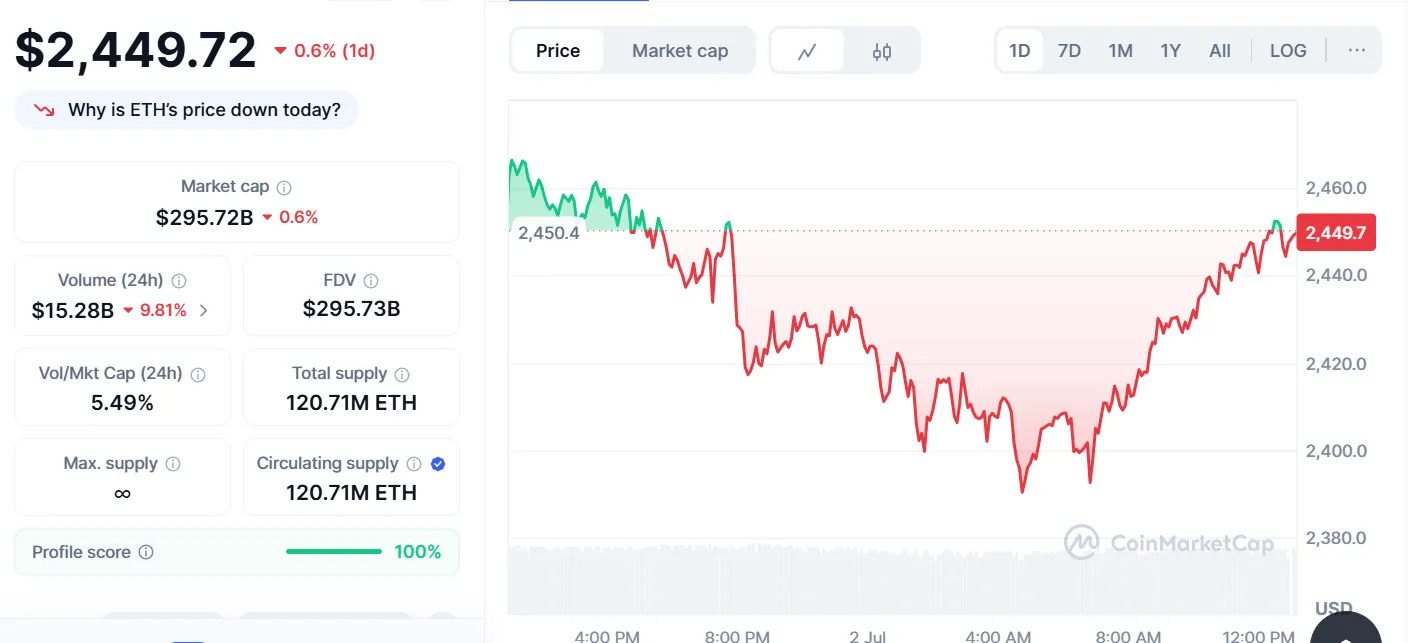
Task: Switch to line chart view icon
Action: [807, 51]
